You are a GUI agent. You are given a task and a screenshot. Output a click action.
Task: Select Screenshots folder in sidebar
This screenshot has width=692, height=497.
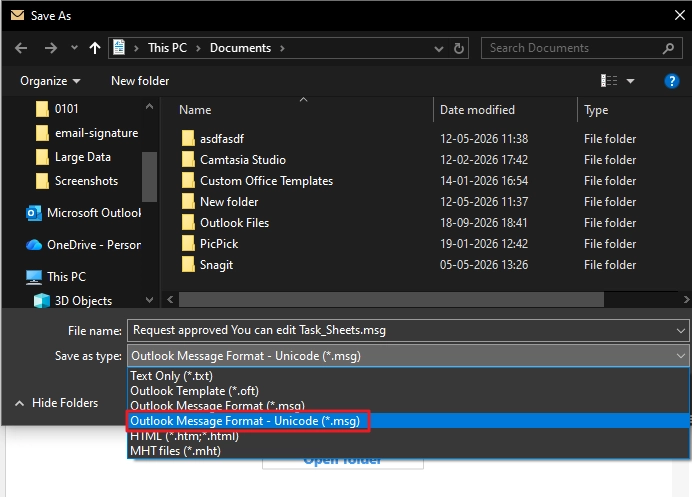coord(86,181)
